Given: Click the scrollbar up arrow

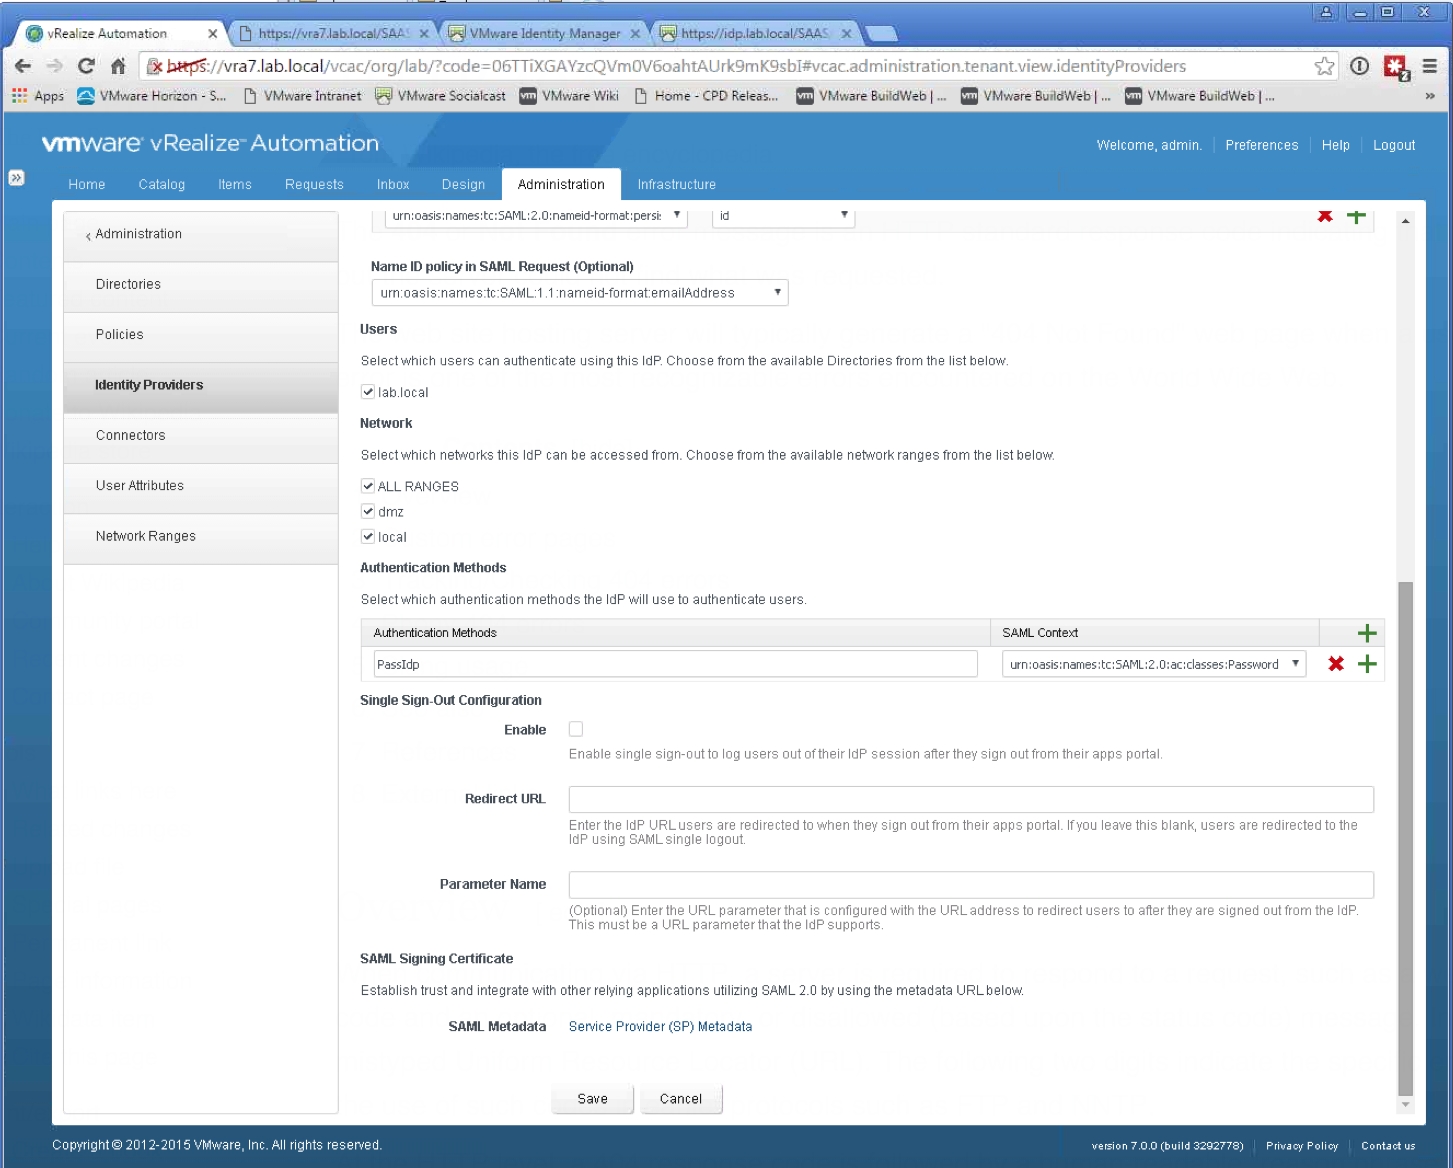Looking at the screenshot, I should 1406,221.
